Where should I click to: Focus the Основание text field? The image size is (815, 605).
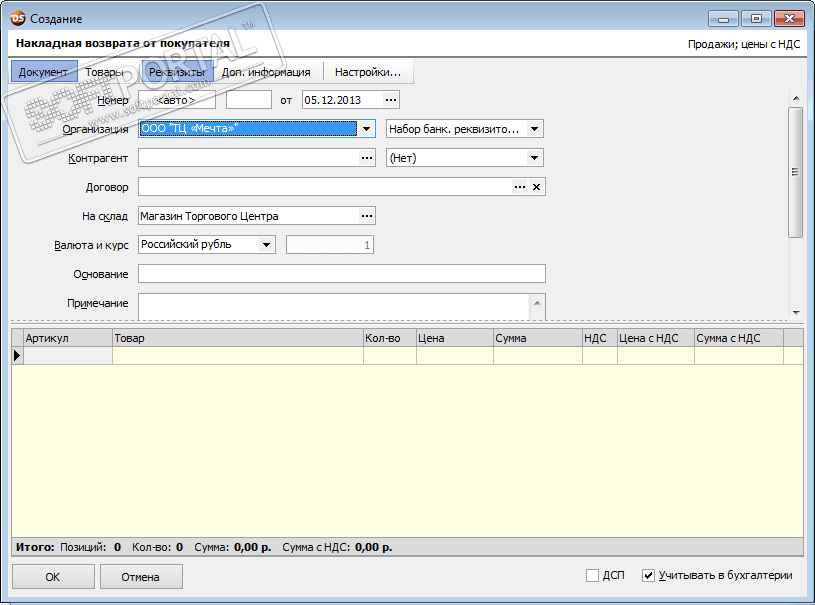341,274
